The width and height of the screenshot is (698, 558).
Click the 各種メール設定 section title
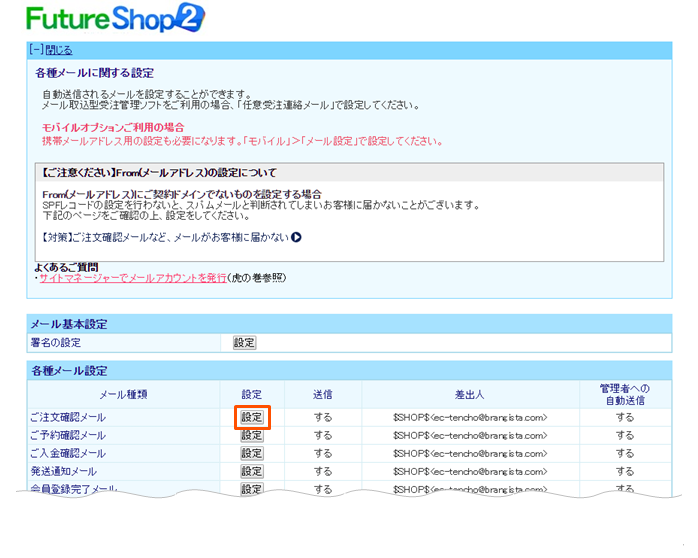tap(69, 370)
